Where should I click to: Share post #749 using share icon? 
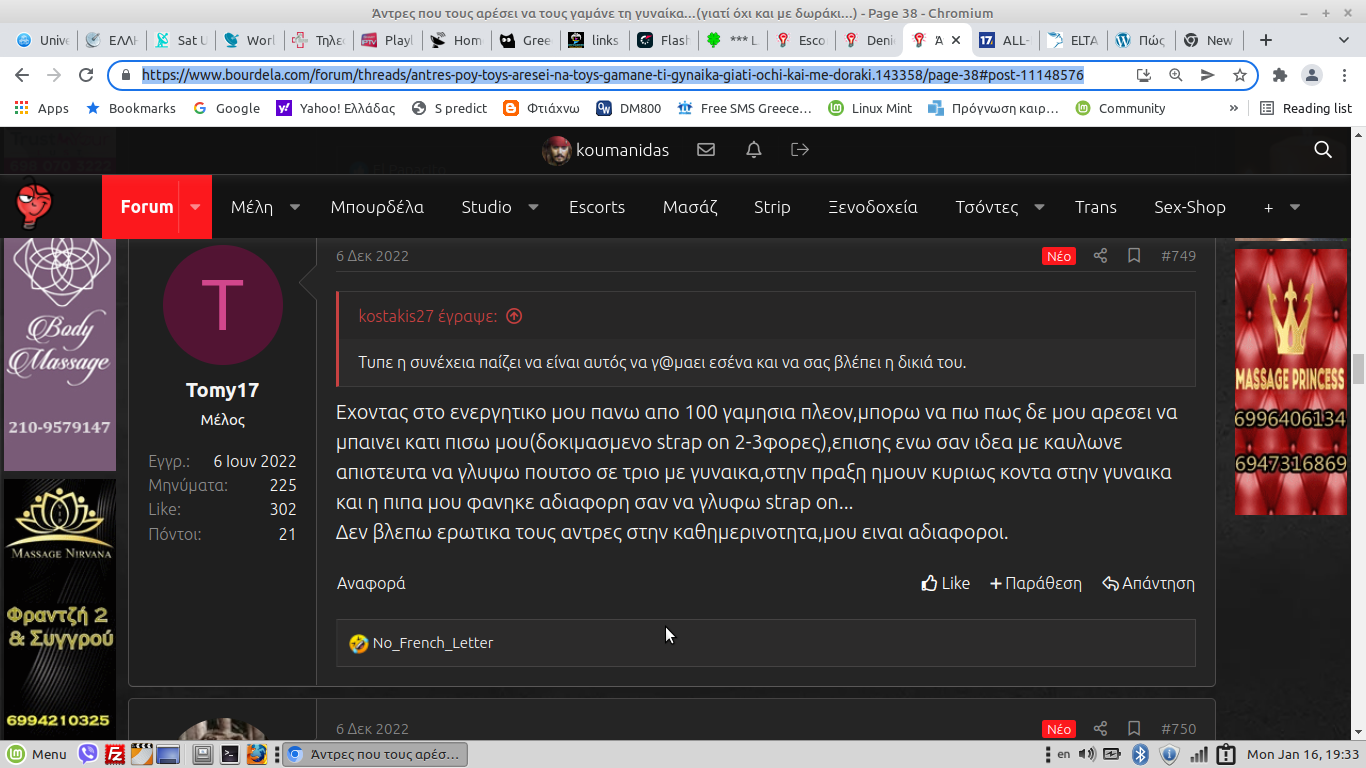click(x=1100, y=256)
